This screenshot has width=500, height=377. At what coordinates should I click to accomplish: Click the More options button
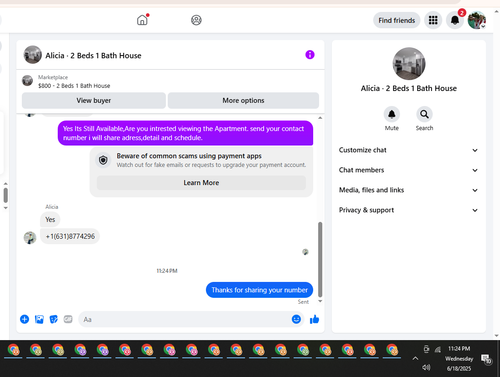(x=243, y=100)
